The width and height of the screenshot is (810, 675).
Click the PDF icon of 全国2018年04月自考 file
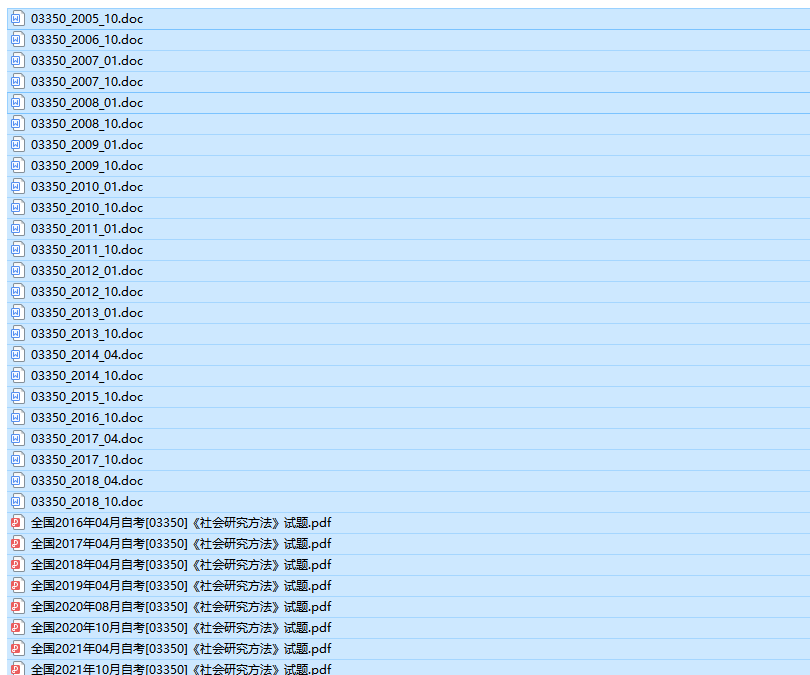click(x=18, y=564)
